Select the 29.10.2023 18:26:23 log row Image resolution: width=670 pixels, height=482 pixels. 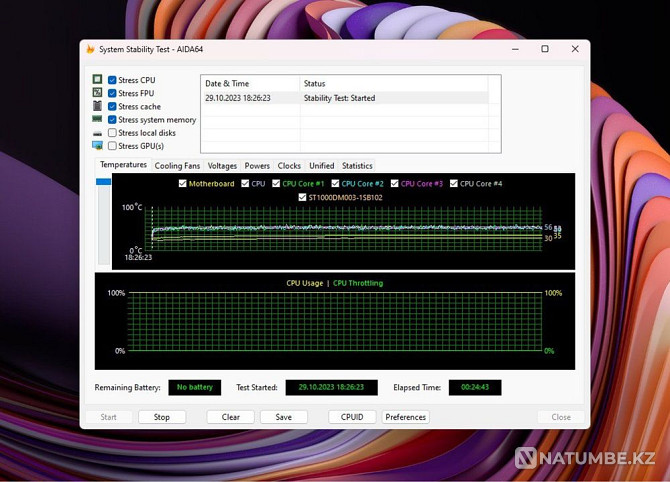345,98
